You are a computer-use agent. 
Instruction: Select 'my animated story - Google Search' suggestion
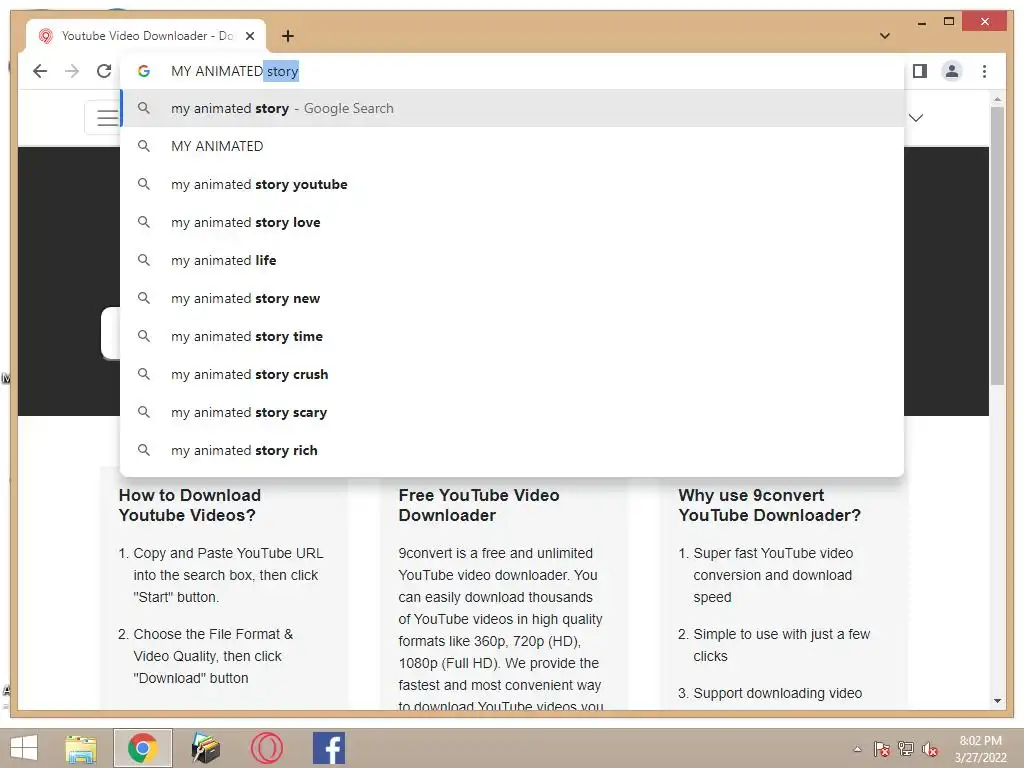[x=512, y=108]
